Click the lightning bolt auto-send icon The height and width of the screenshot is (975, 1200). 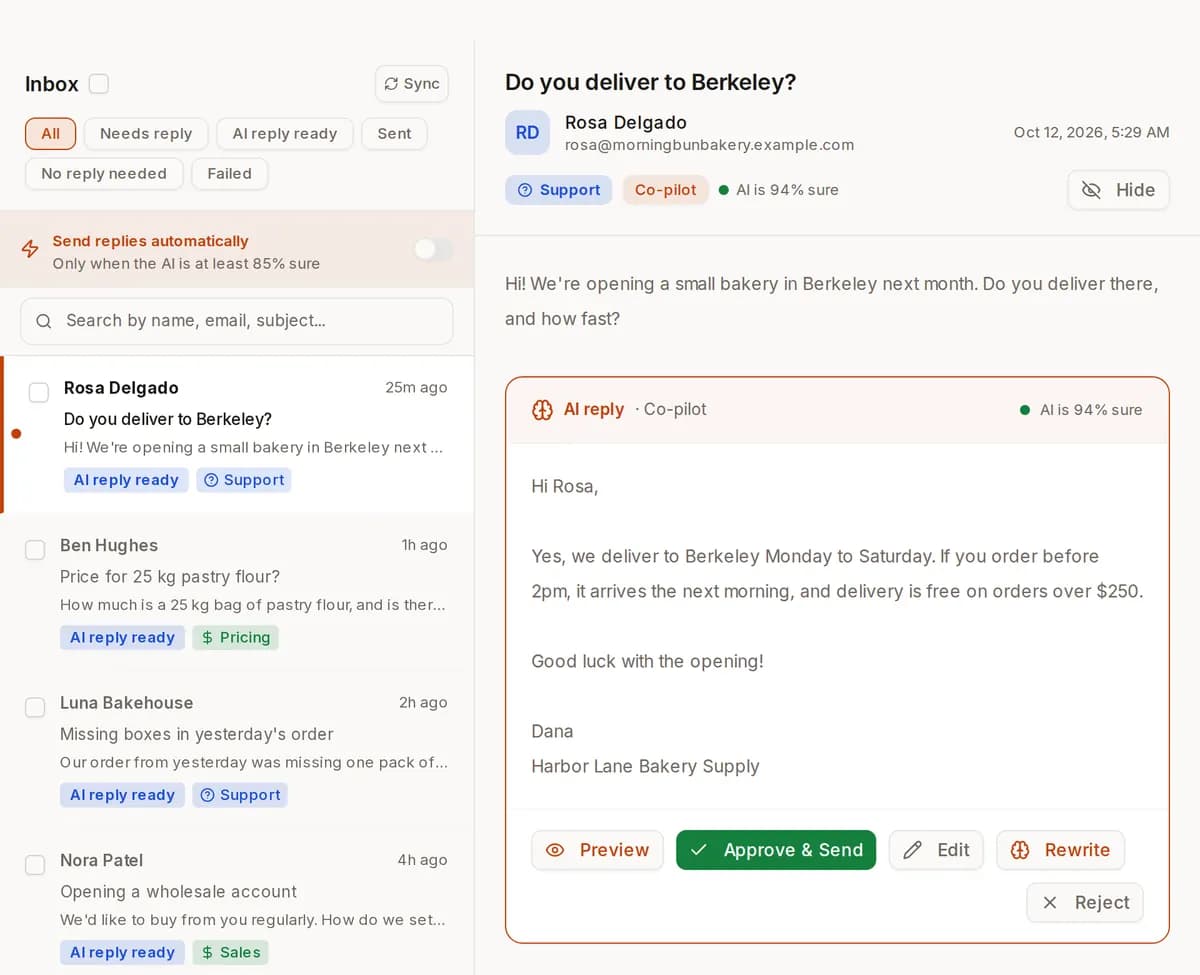click(31, 249)
